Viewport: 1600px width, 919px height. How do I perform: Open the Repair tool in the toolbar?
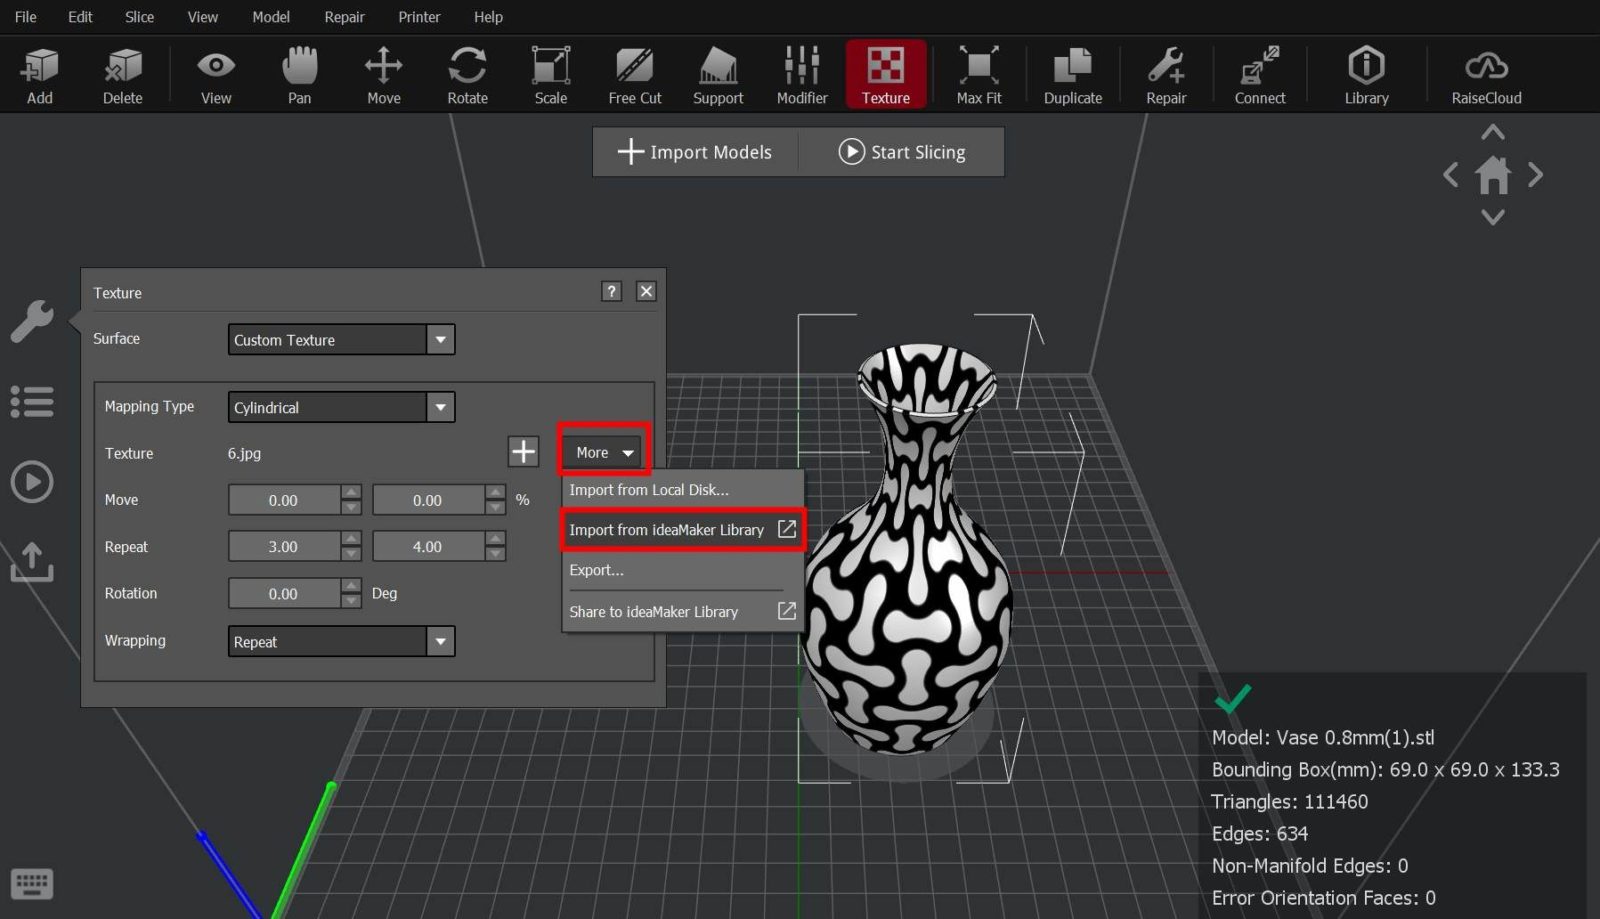click(x=1165, y=74)
